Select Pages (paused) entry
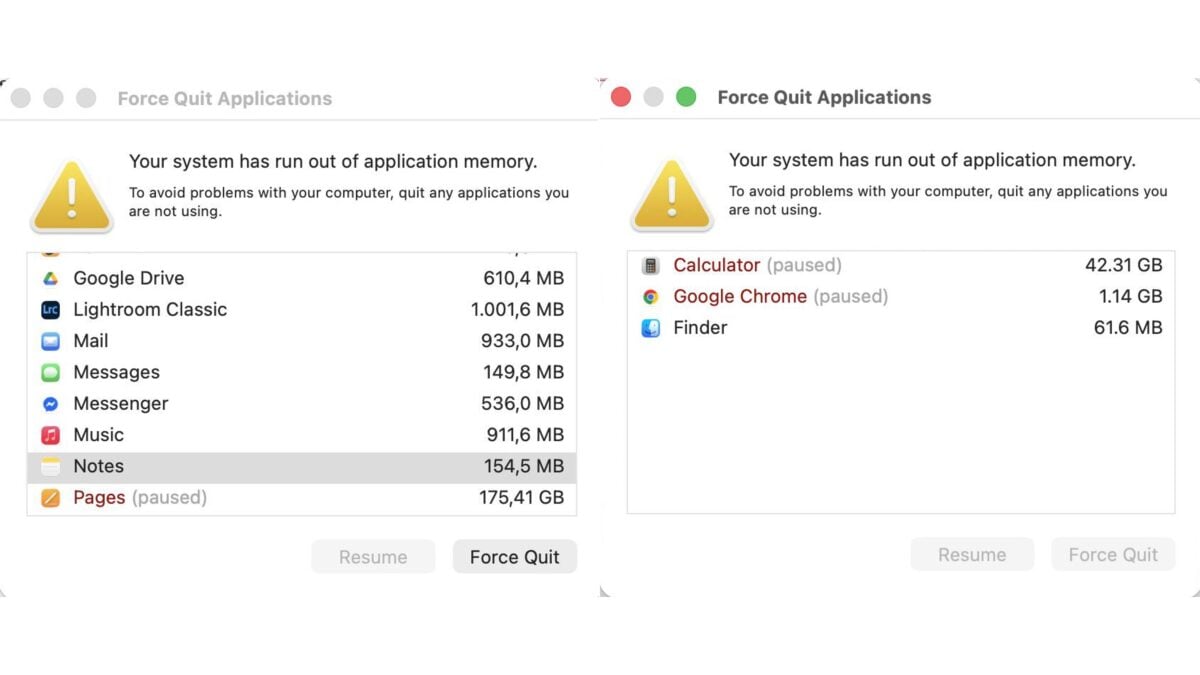The height and width of the screenshot is (675, 1200). (x=300, y=498)
